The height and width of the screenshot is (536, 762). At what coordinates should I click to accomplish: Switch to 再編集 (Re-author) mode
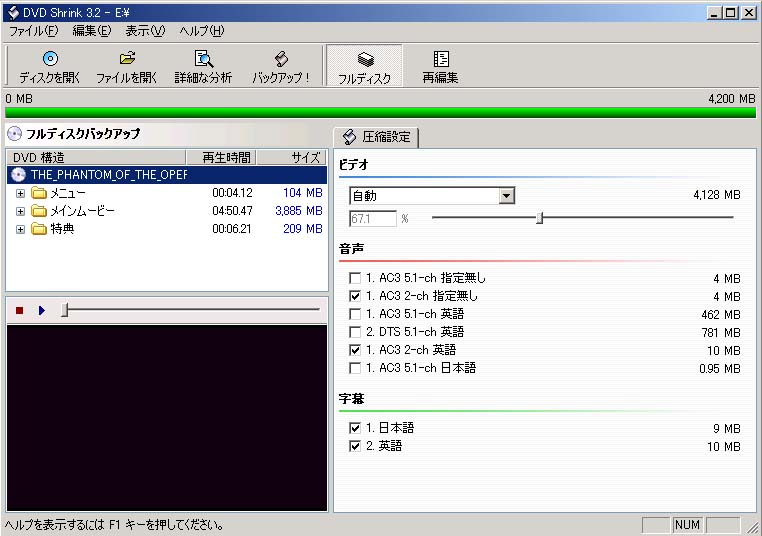coord(440,66)
